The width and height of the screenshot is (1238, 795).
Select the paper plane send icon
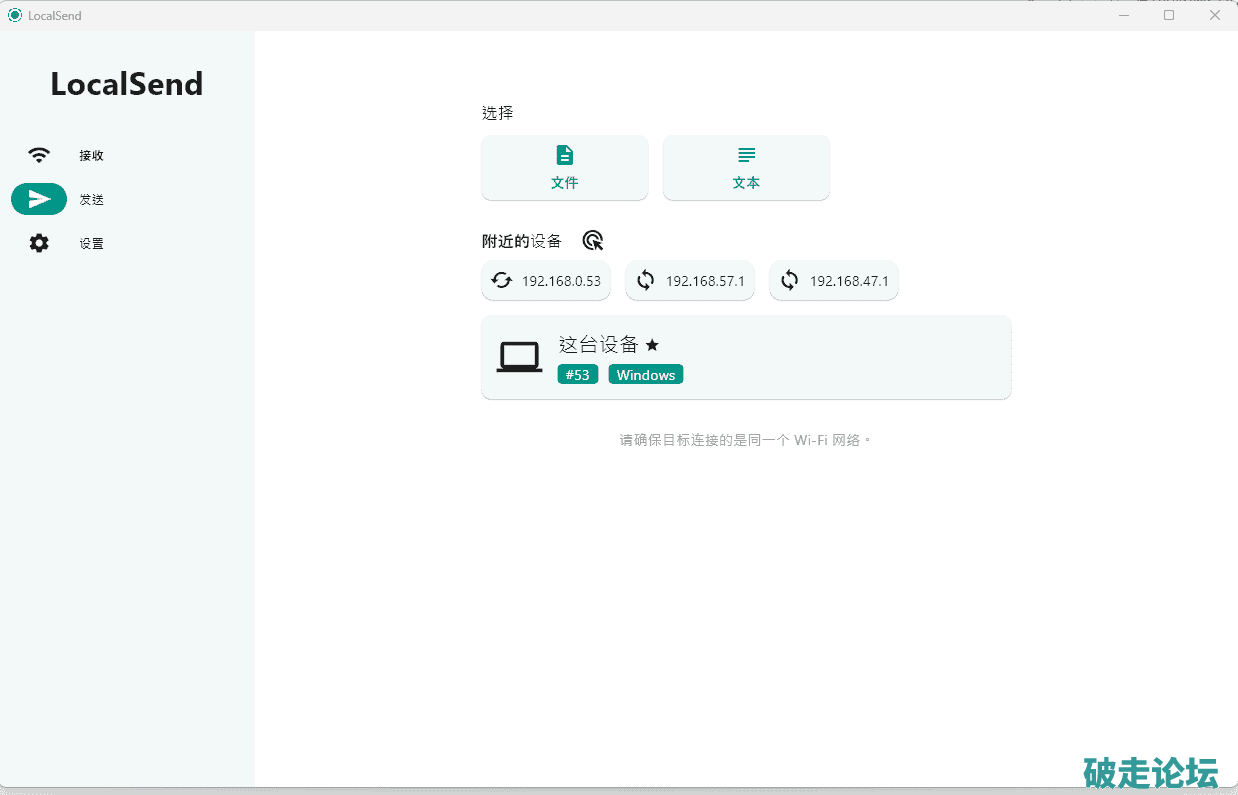click(x=39, y=199)
